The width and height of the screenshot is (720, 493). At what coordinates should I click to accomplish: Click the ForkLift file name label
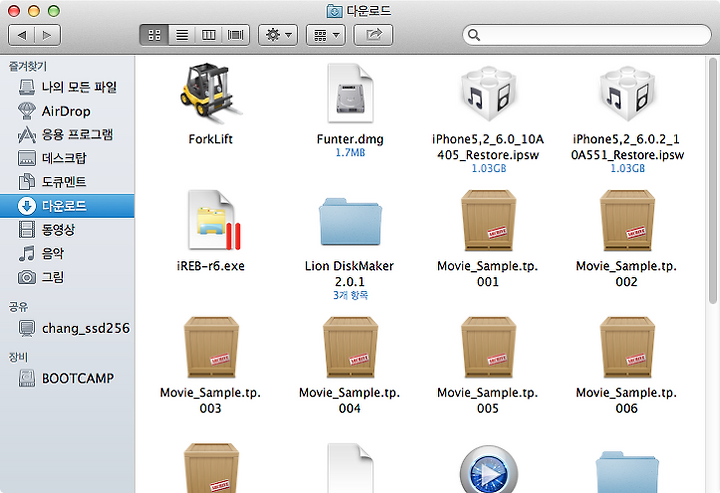point(210,139)
